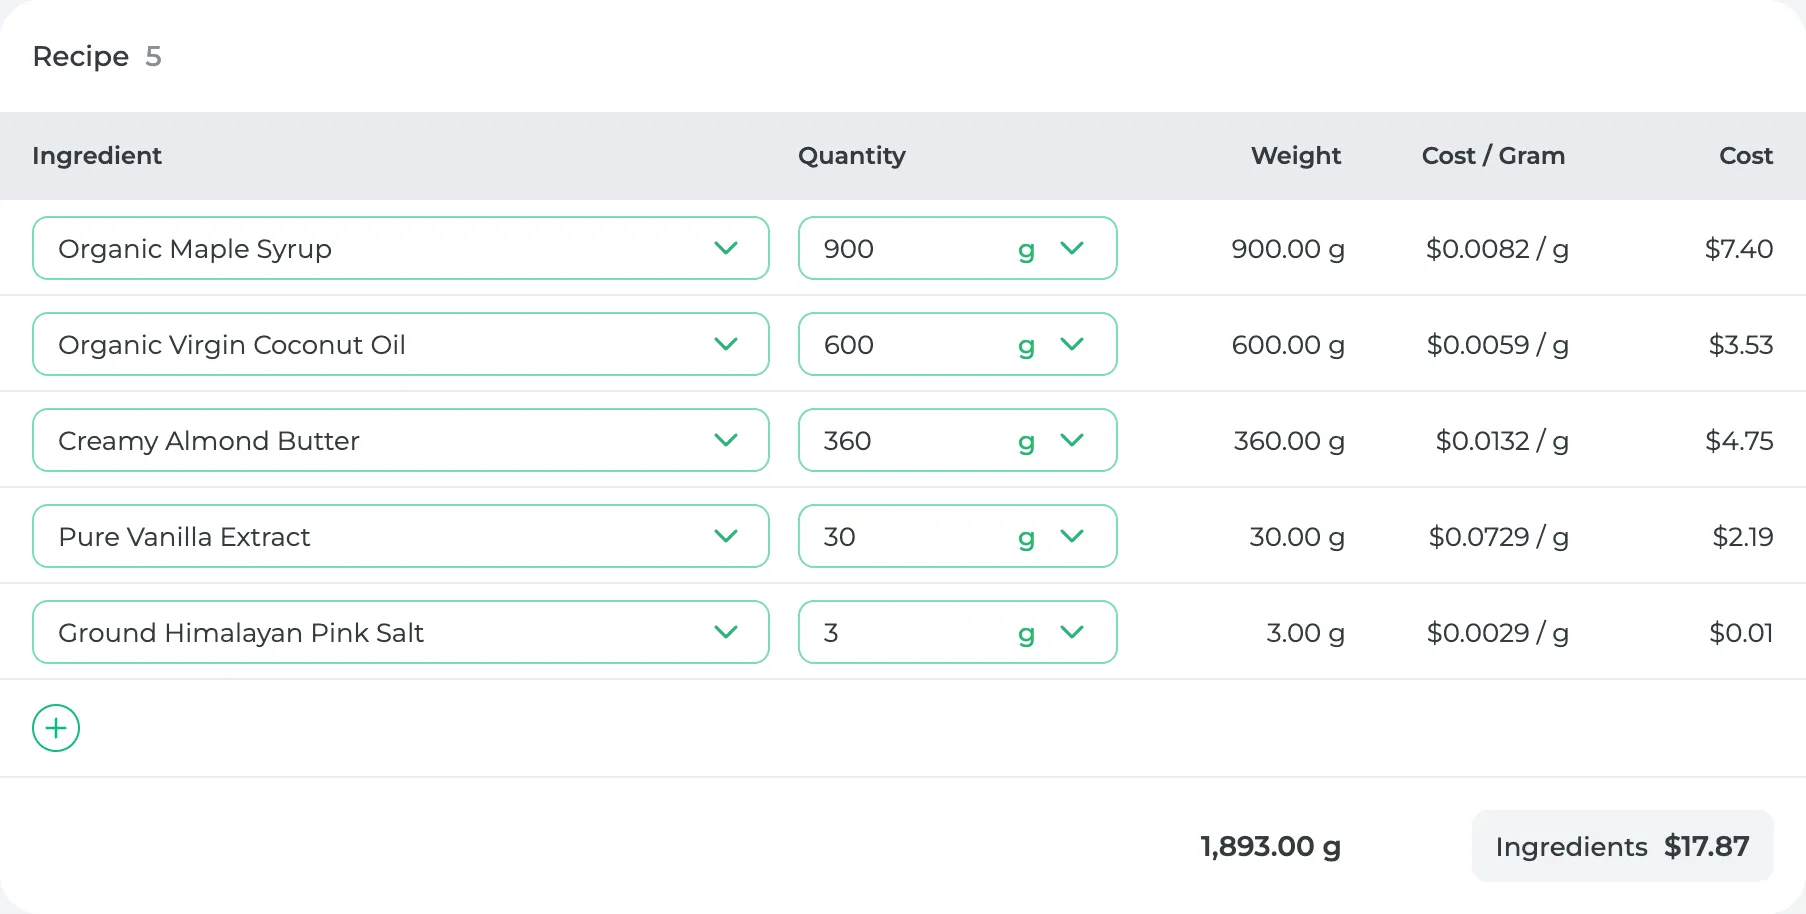
Task: Open Organic Virgin Coconut Oil ingredient dropdown
Action: pos(401,344)
